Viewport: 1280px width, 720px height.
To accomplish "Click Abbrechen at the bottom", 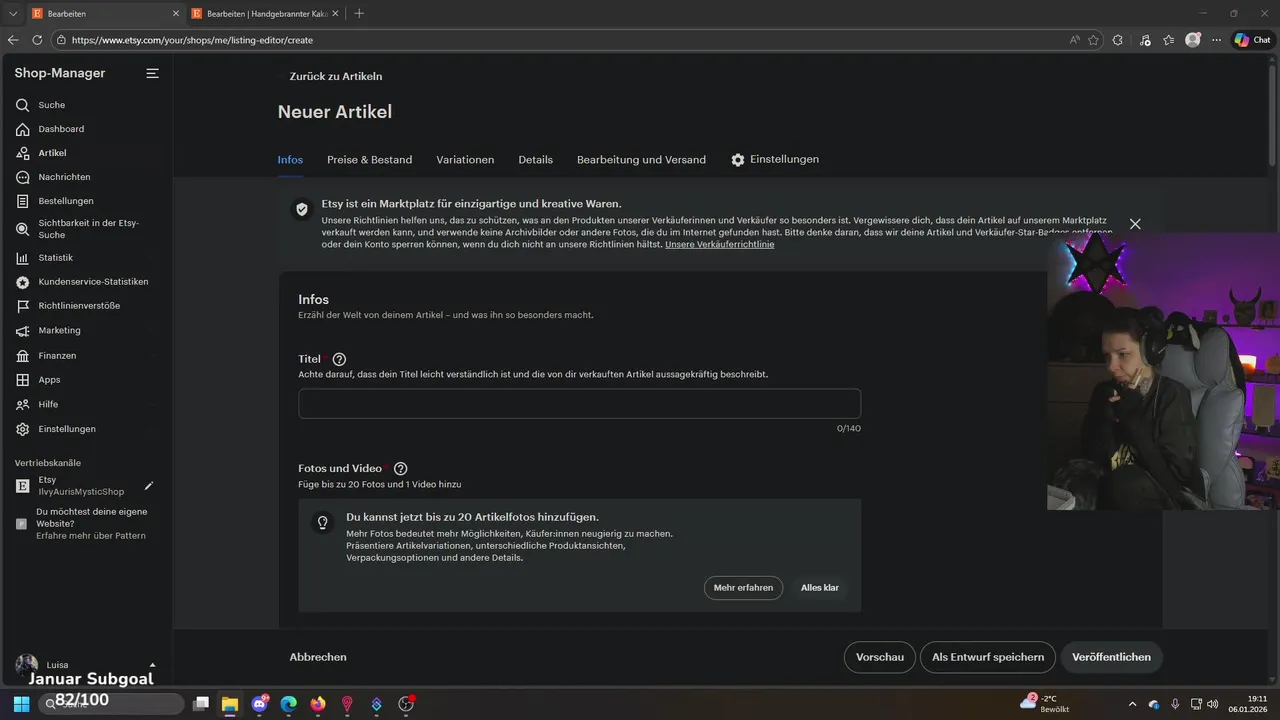I will tap(318, 657).
